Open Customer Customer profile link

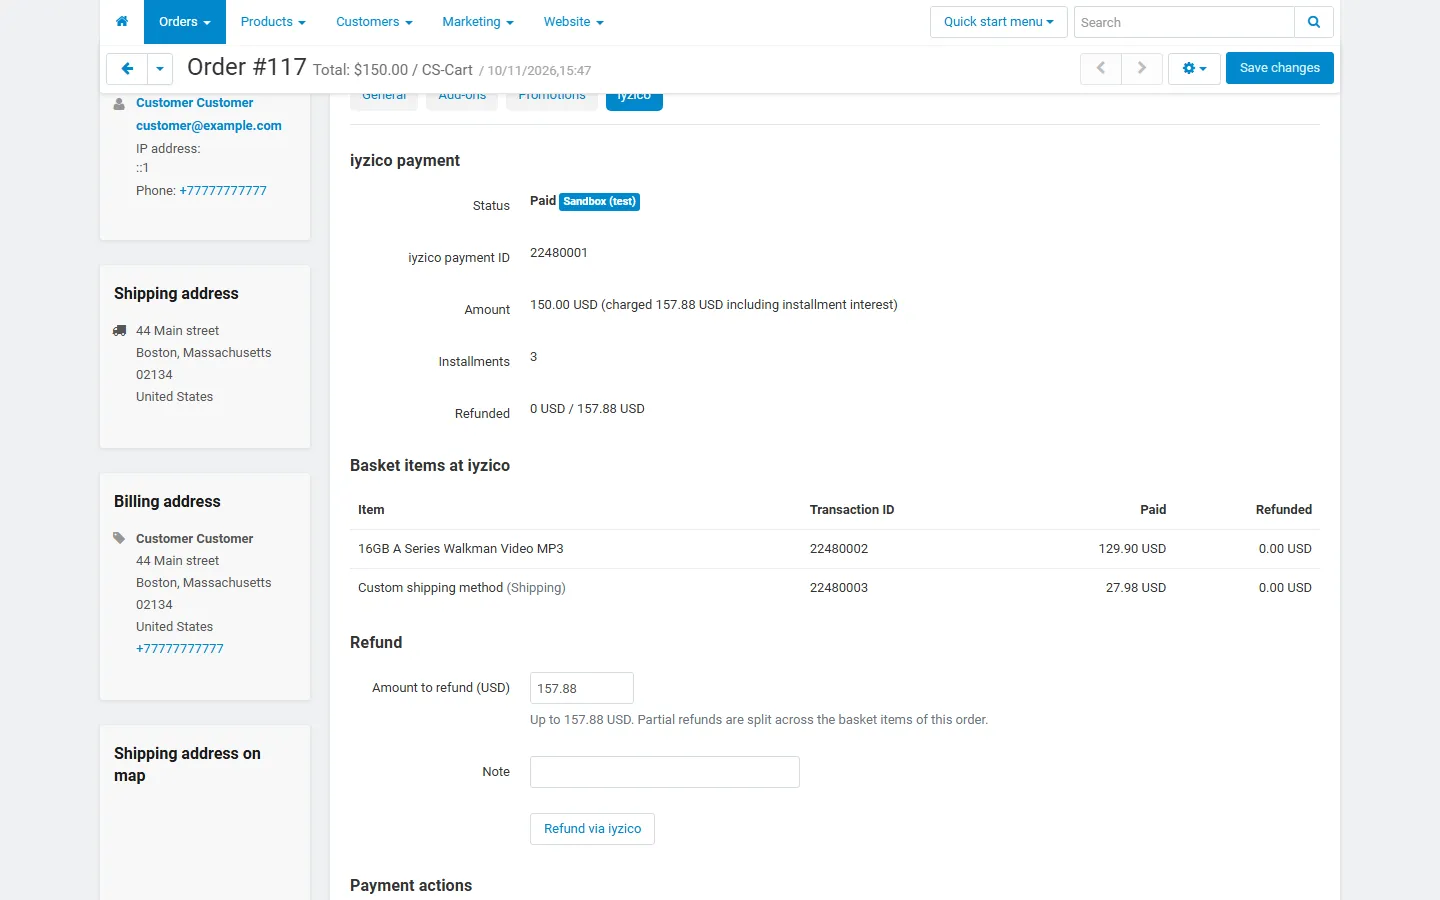[195, 103]
